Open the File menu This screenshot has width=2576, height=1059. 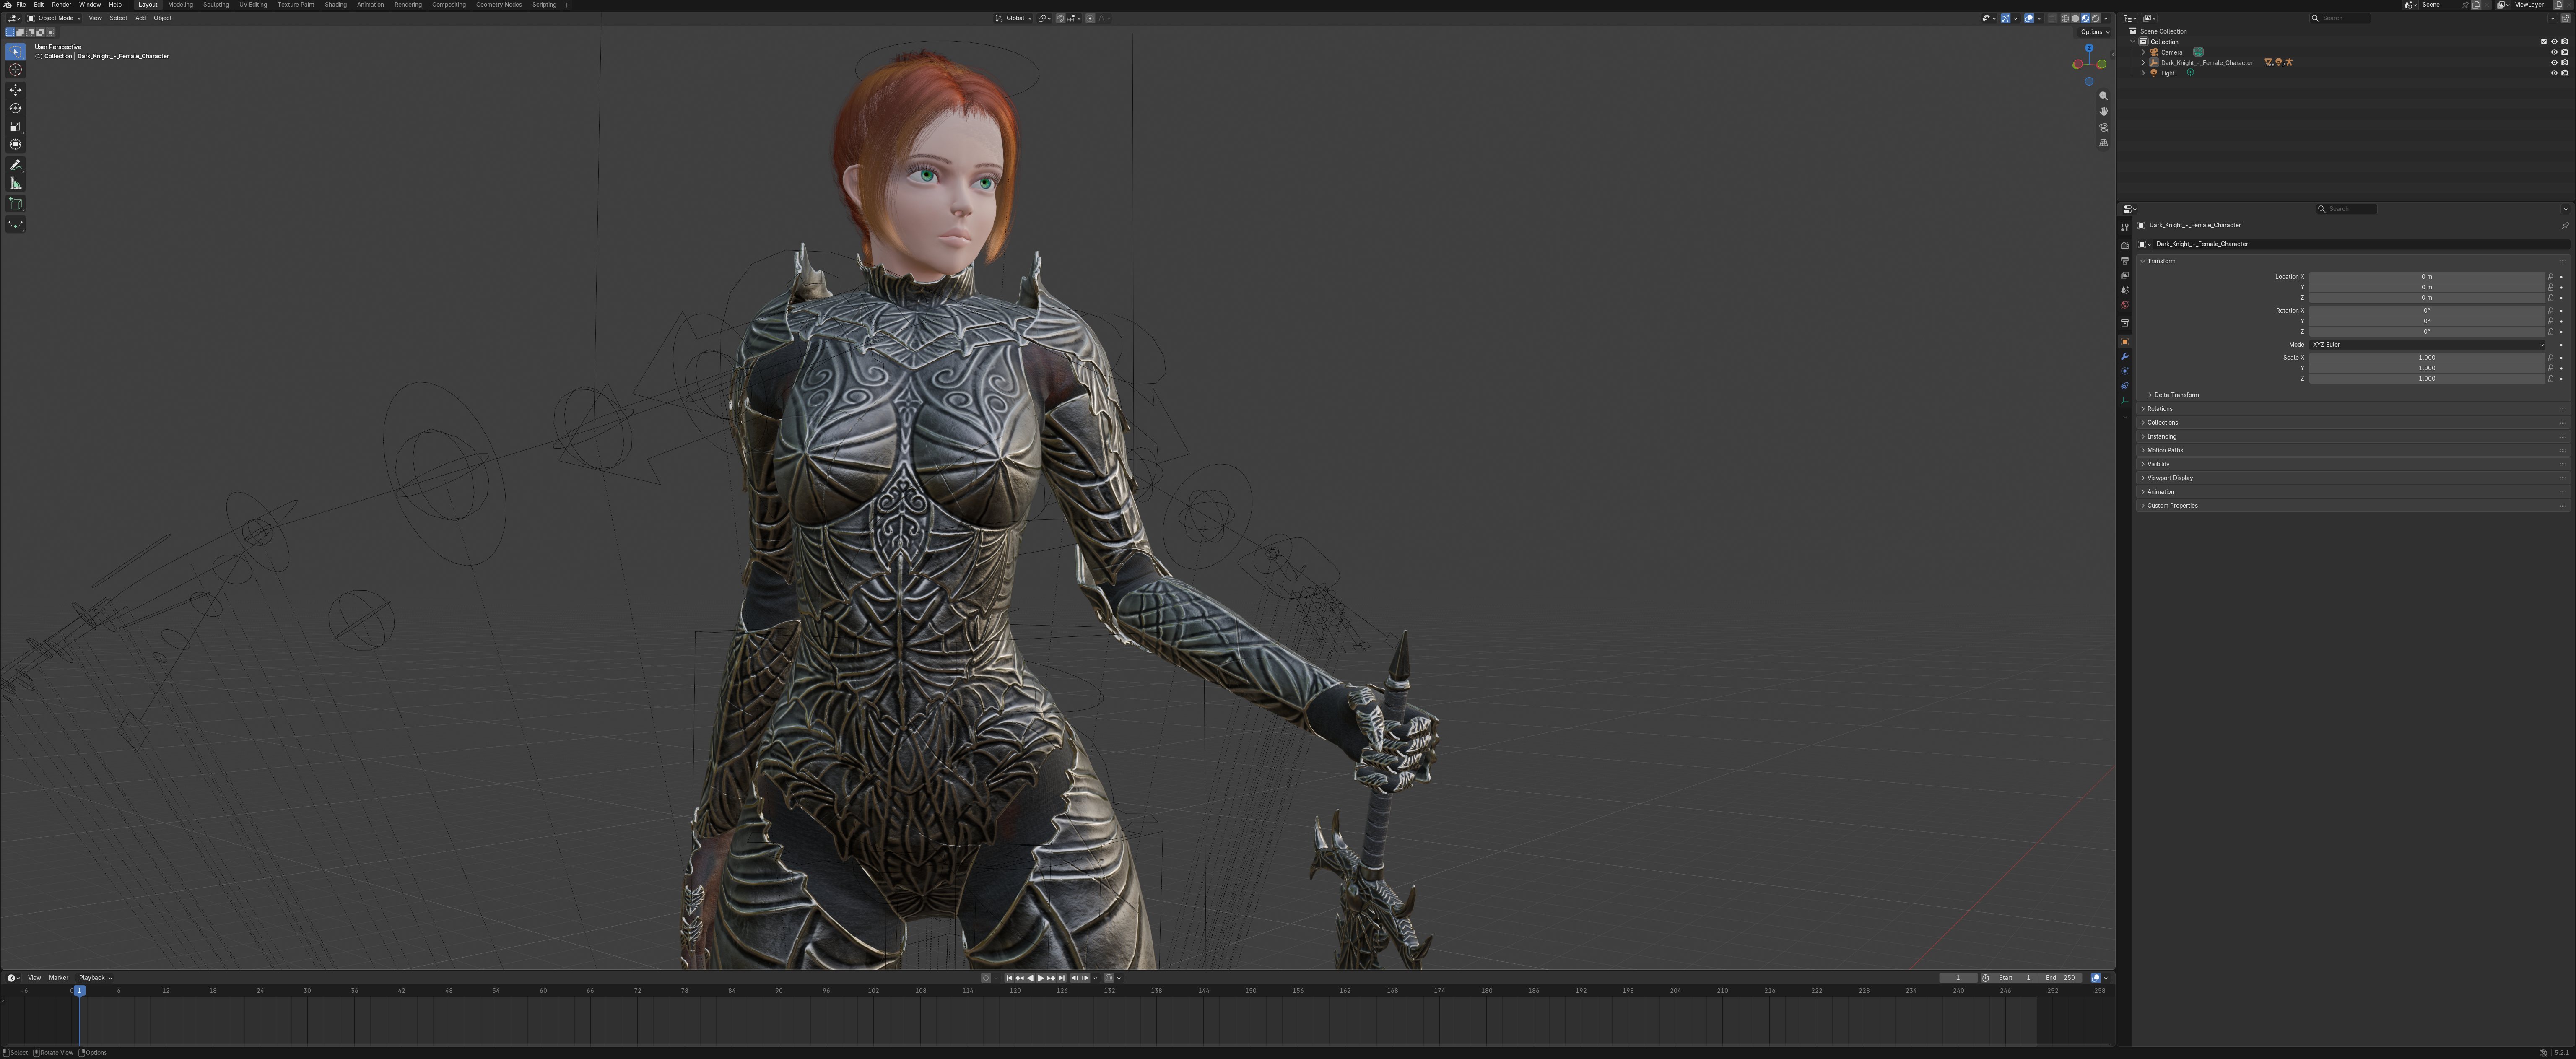click(21, 5)
